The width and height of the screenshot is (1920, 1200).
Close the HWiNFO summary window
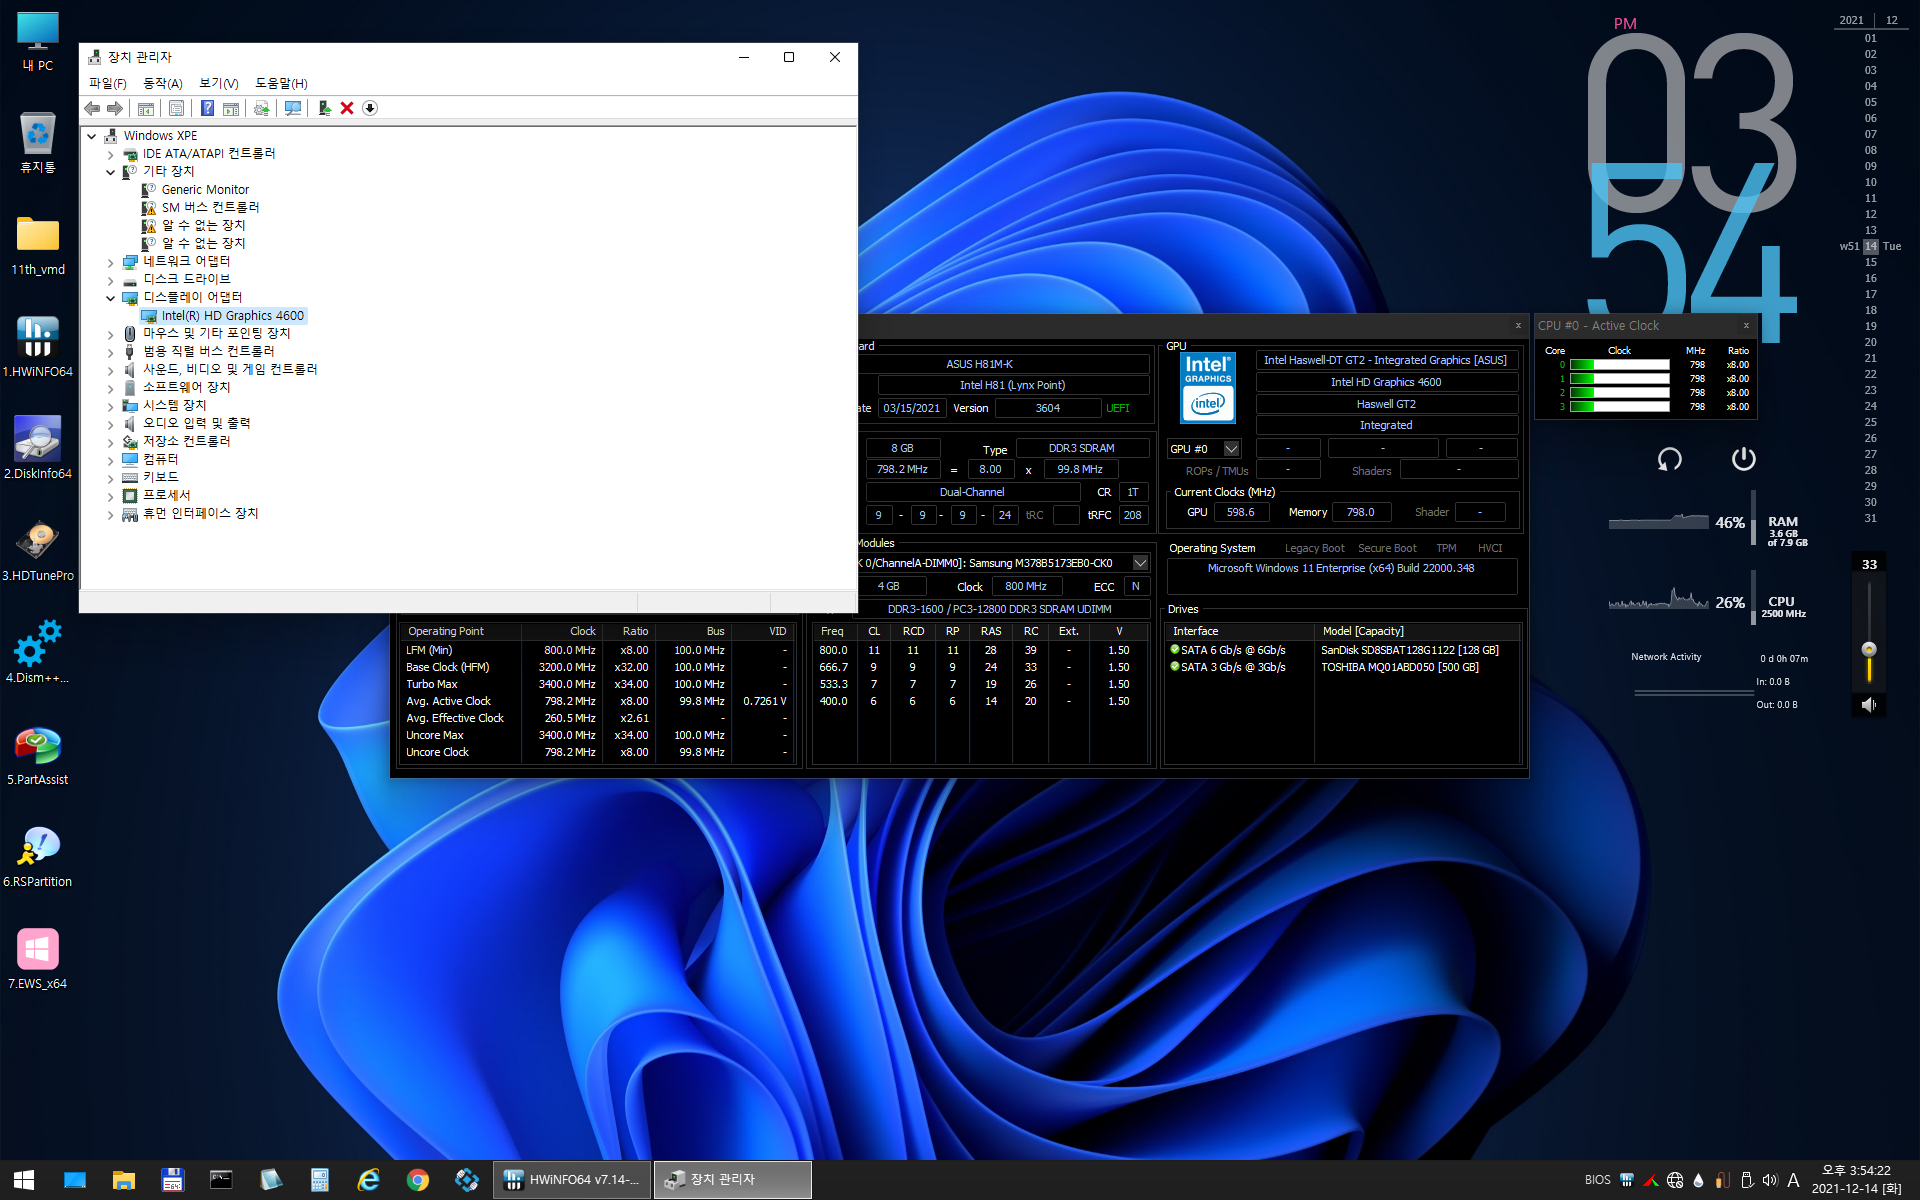coord(1518,325)
